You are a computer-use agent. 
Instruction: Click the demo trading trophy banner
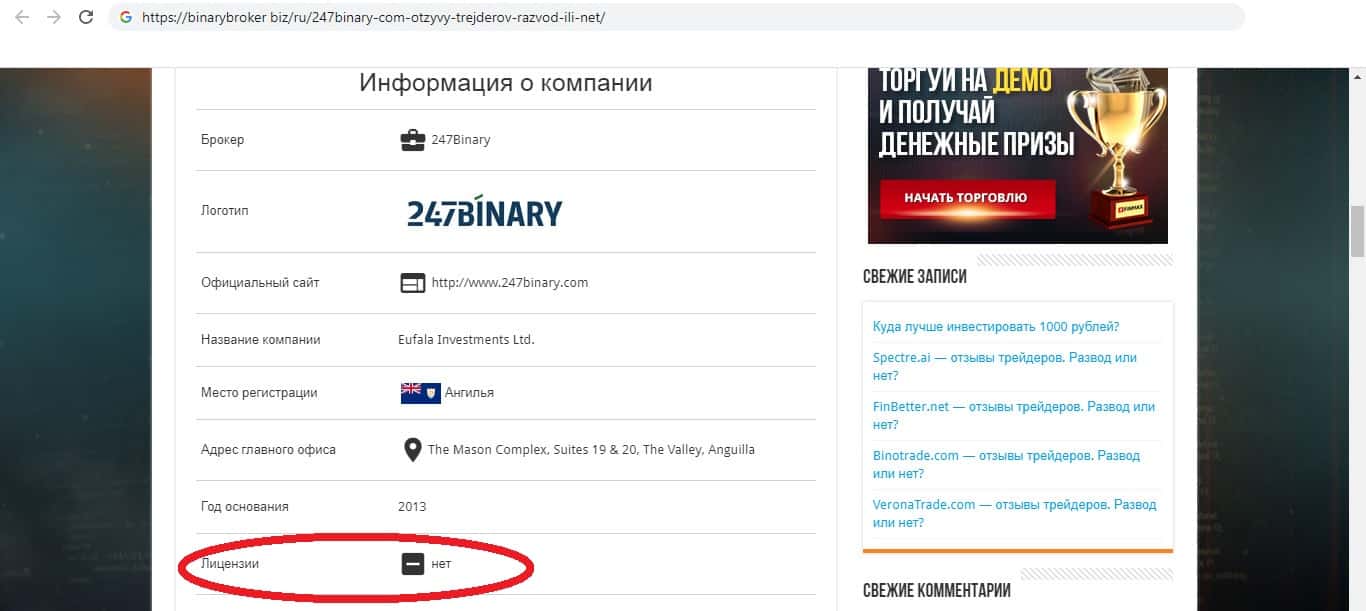coord(1018,155)
